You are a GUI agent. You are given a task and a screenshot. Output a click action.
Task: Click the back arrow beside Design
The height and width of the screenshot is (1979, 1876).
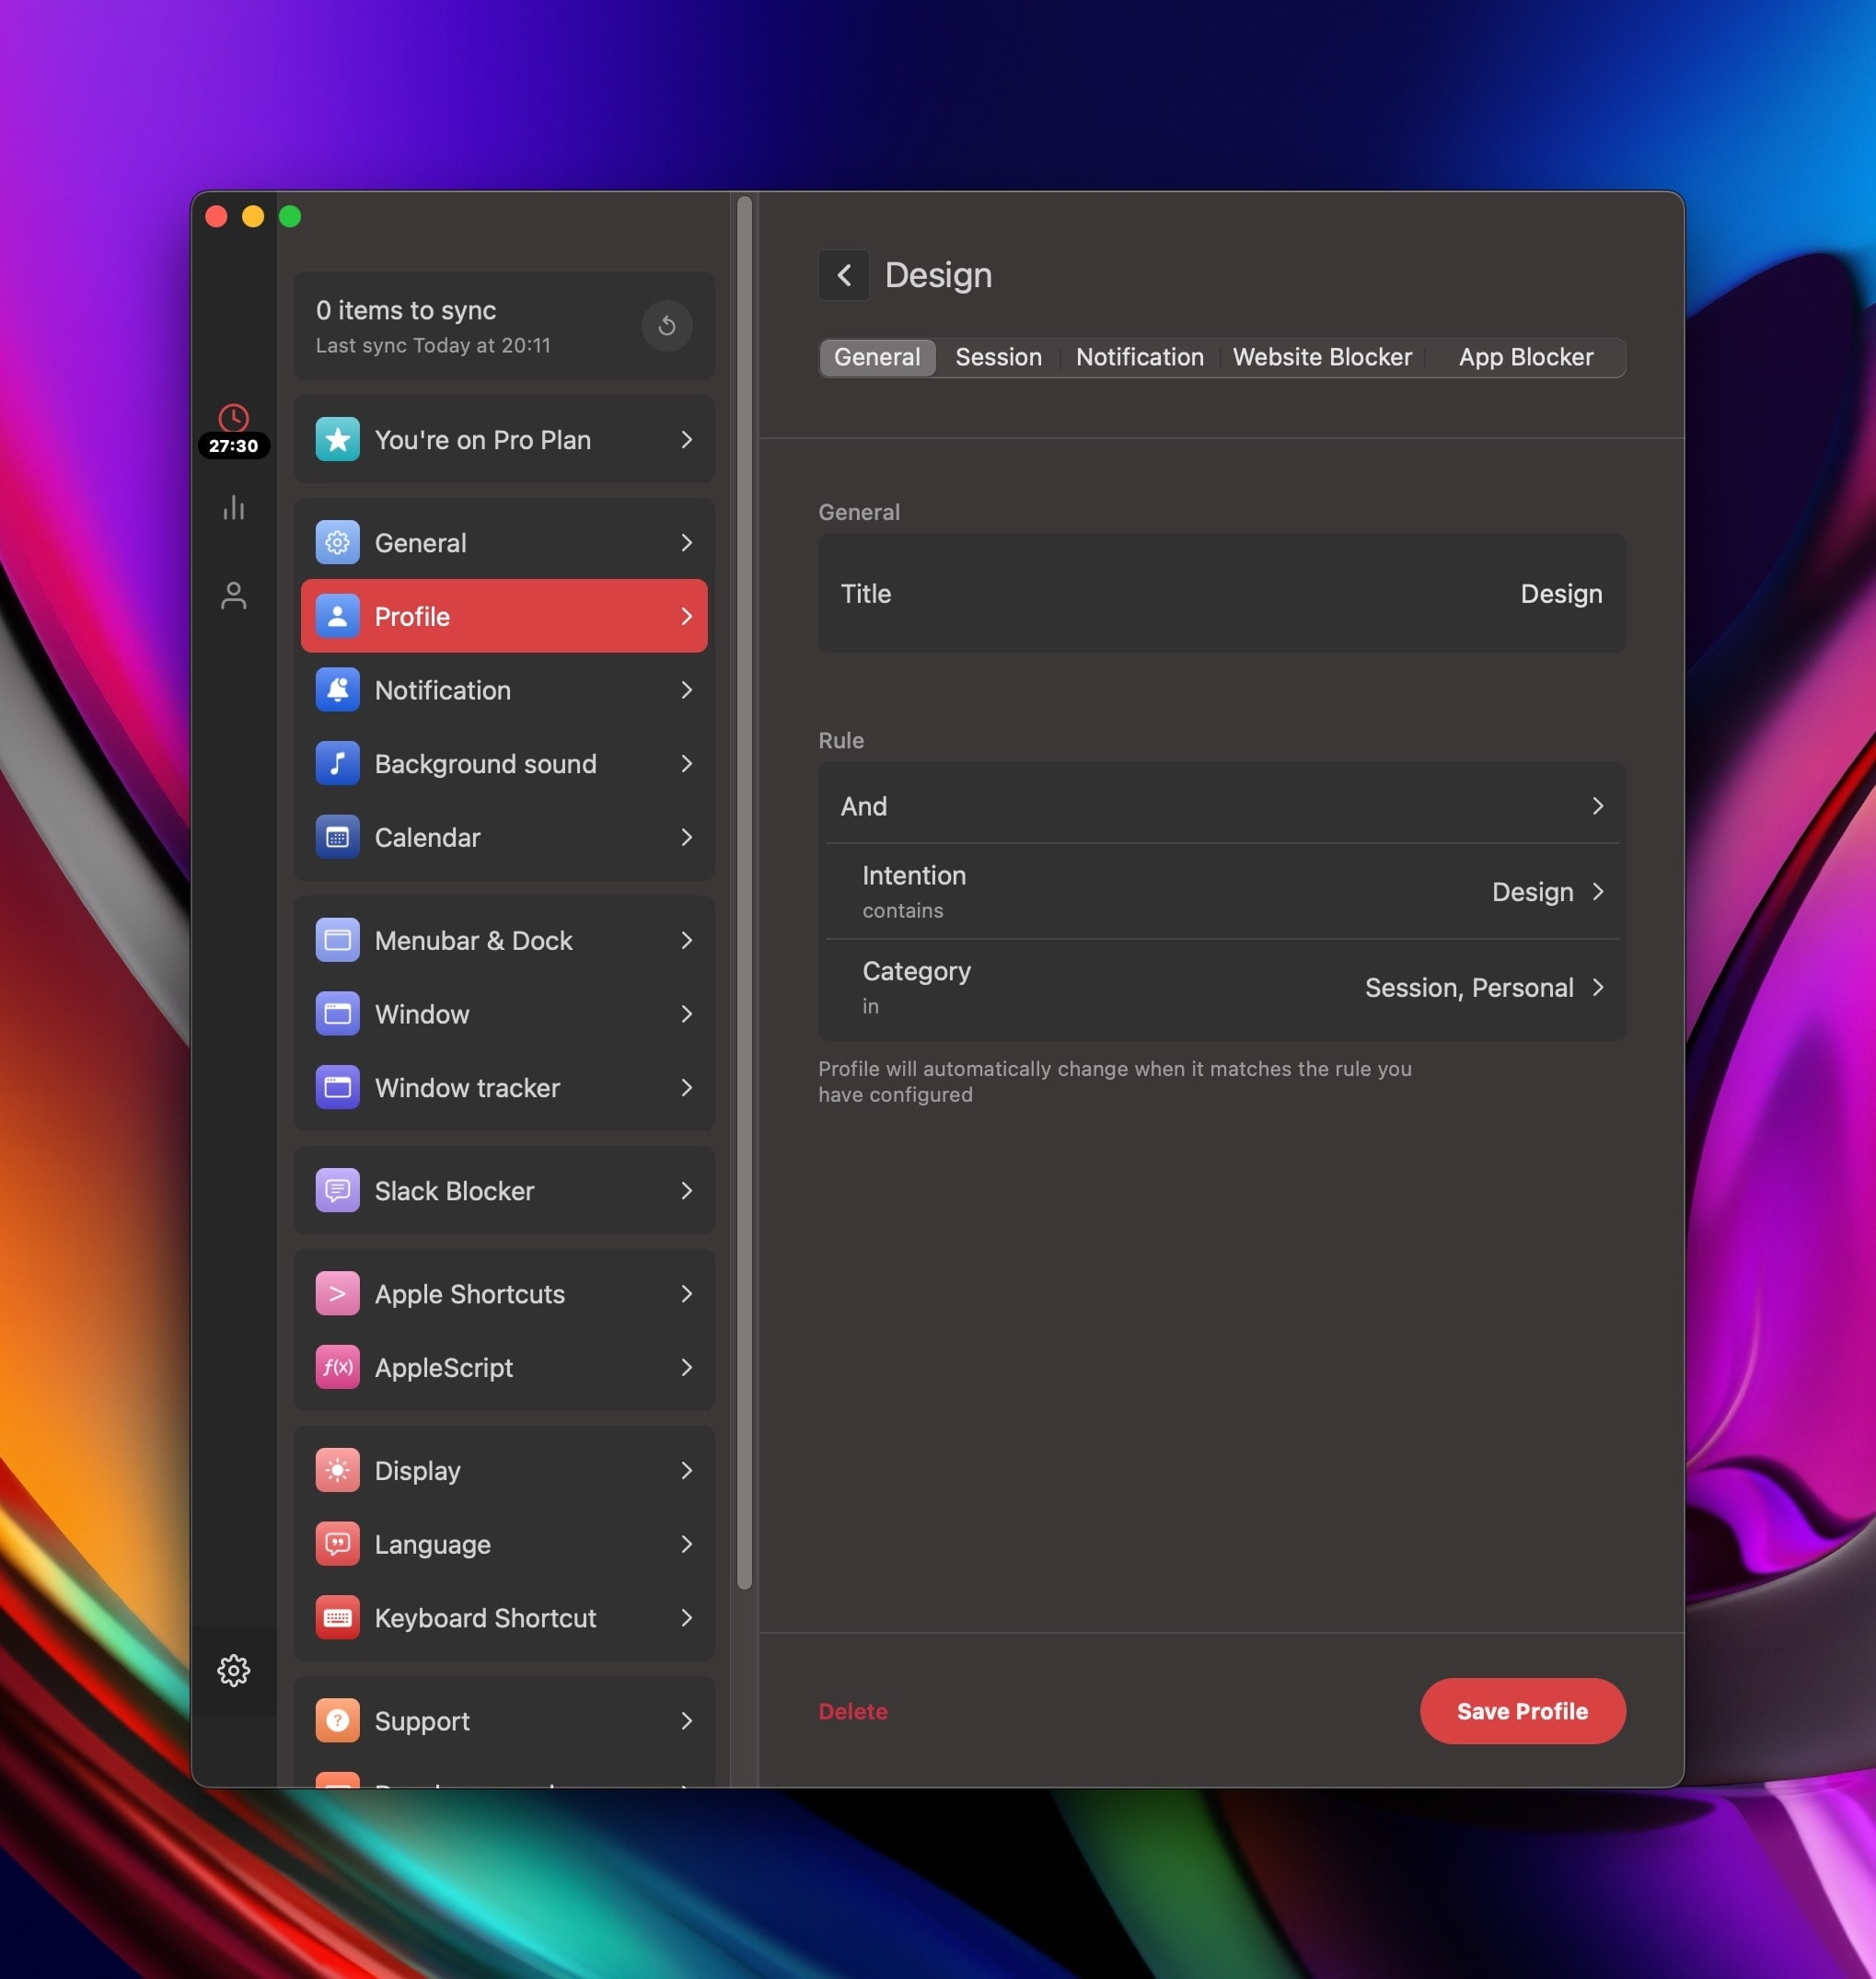coord(843,275)
